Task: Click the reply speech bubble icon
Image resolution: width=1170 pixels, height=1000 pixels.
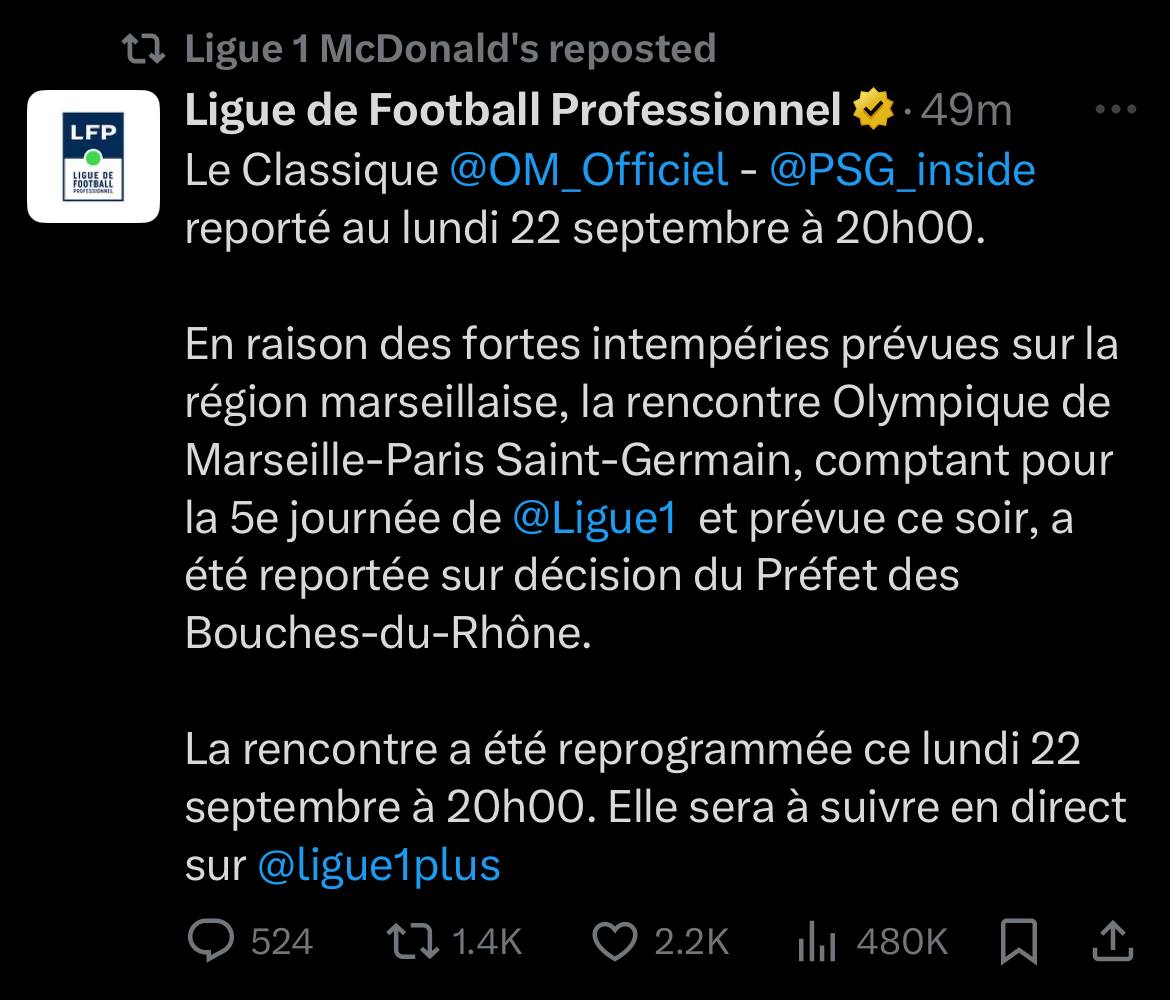Action: [211, 940]
